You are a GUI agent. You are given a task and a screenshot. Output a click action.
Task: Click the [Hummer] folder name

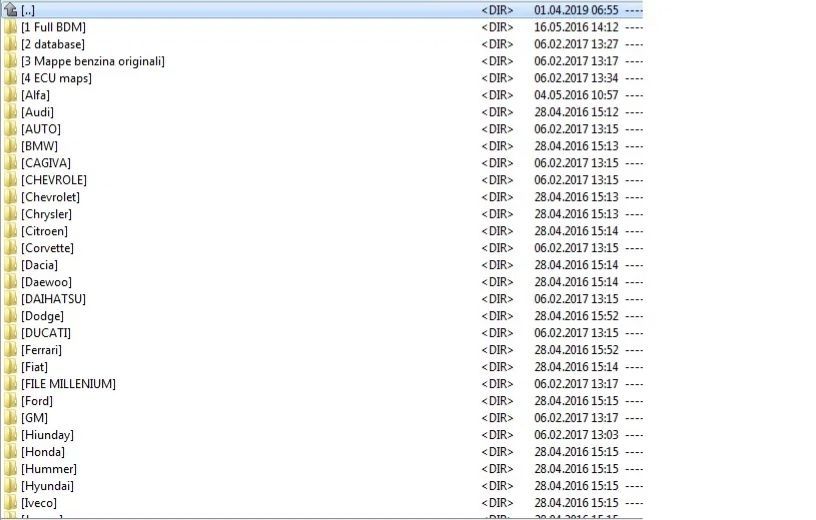[49, 469]
